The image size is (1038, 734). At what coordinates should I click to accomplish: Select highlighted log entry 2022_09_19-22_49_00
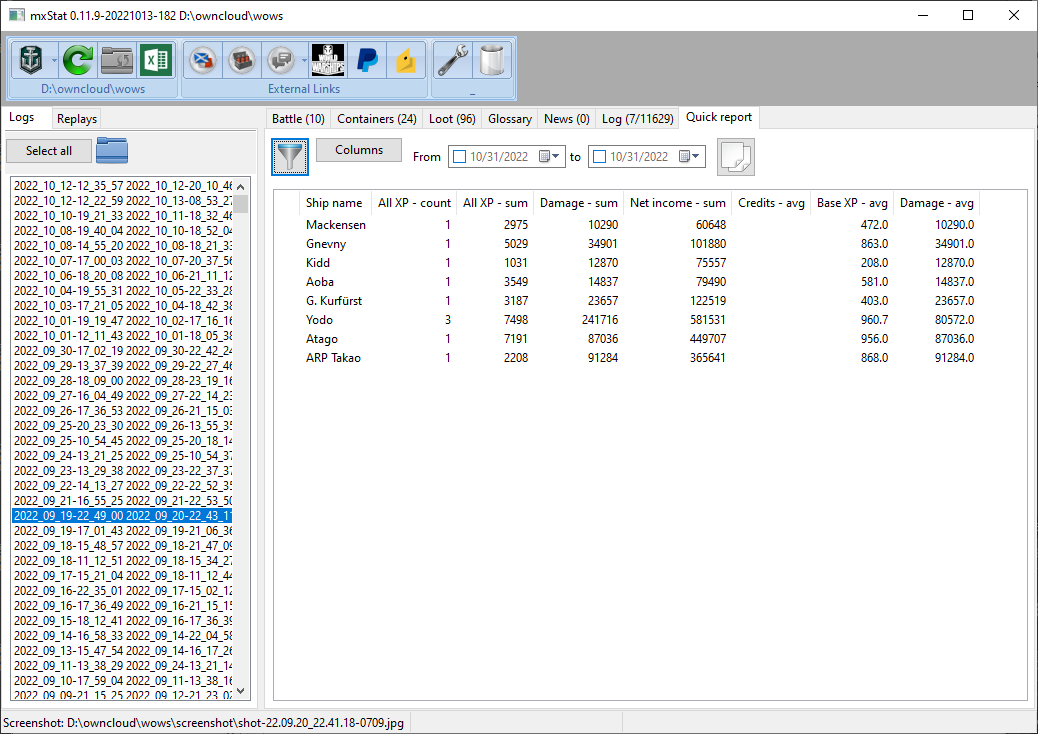[x=122, y=516]
